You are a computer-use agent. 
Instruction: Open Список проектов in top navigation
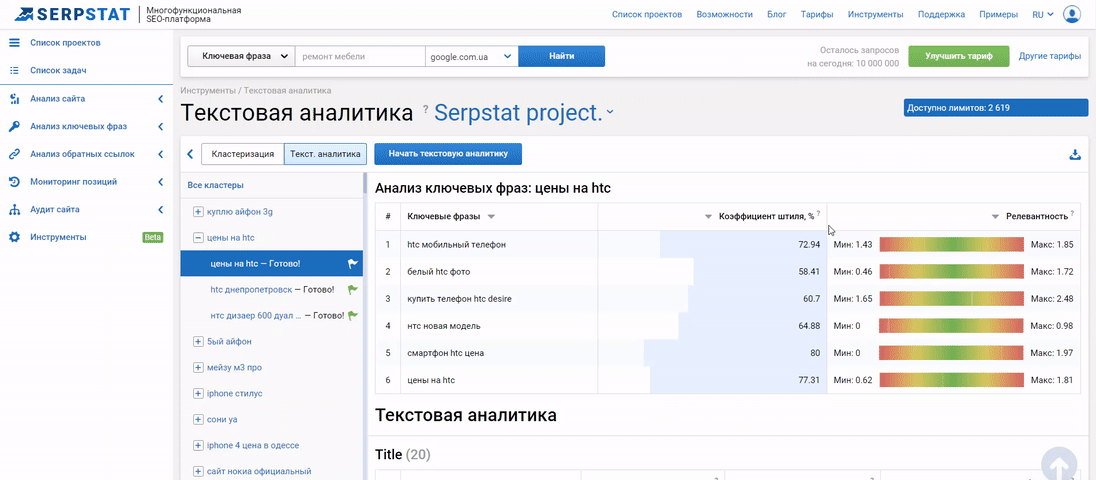(647, 15)
